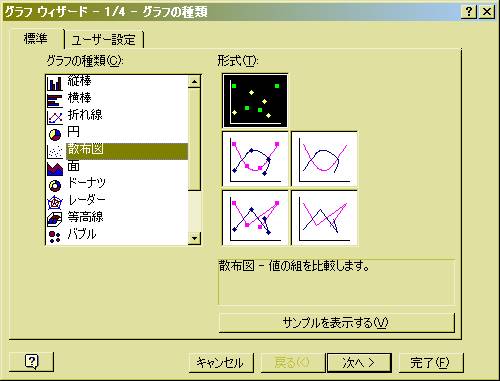
Task: Select scatter subtype with markers only
Action: point(255,101)
